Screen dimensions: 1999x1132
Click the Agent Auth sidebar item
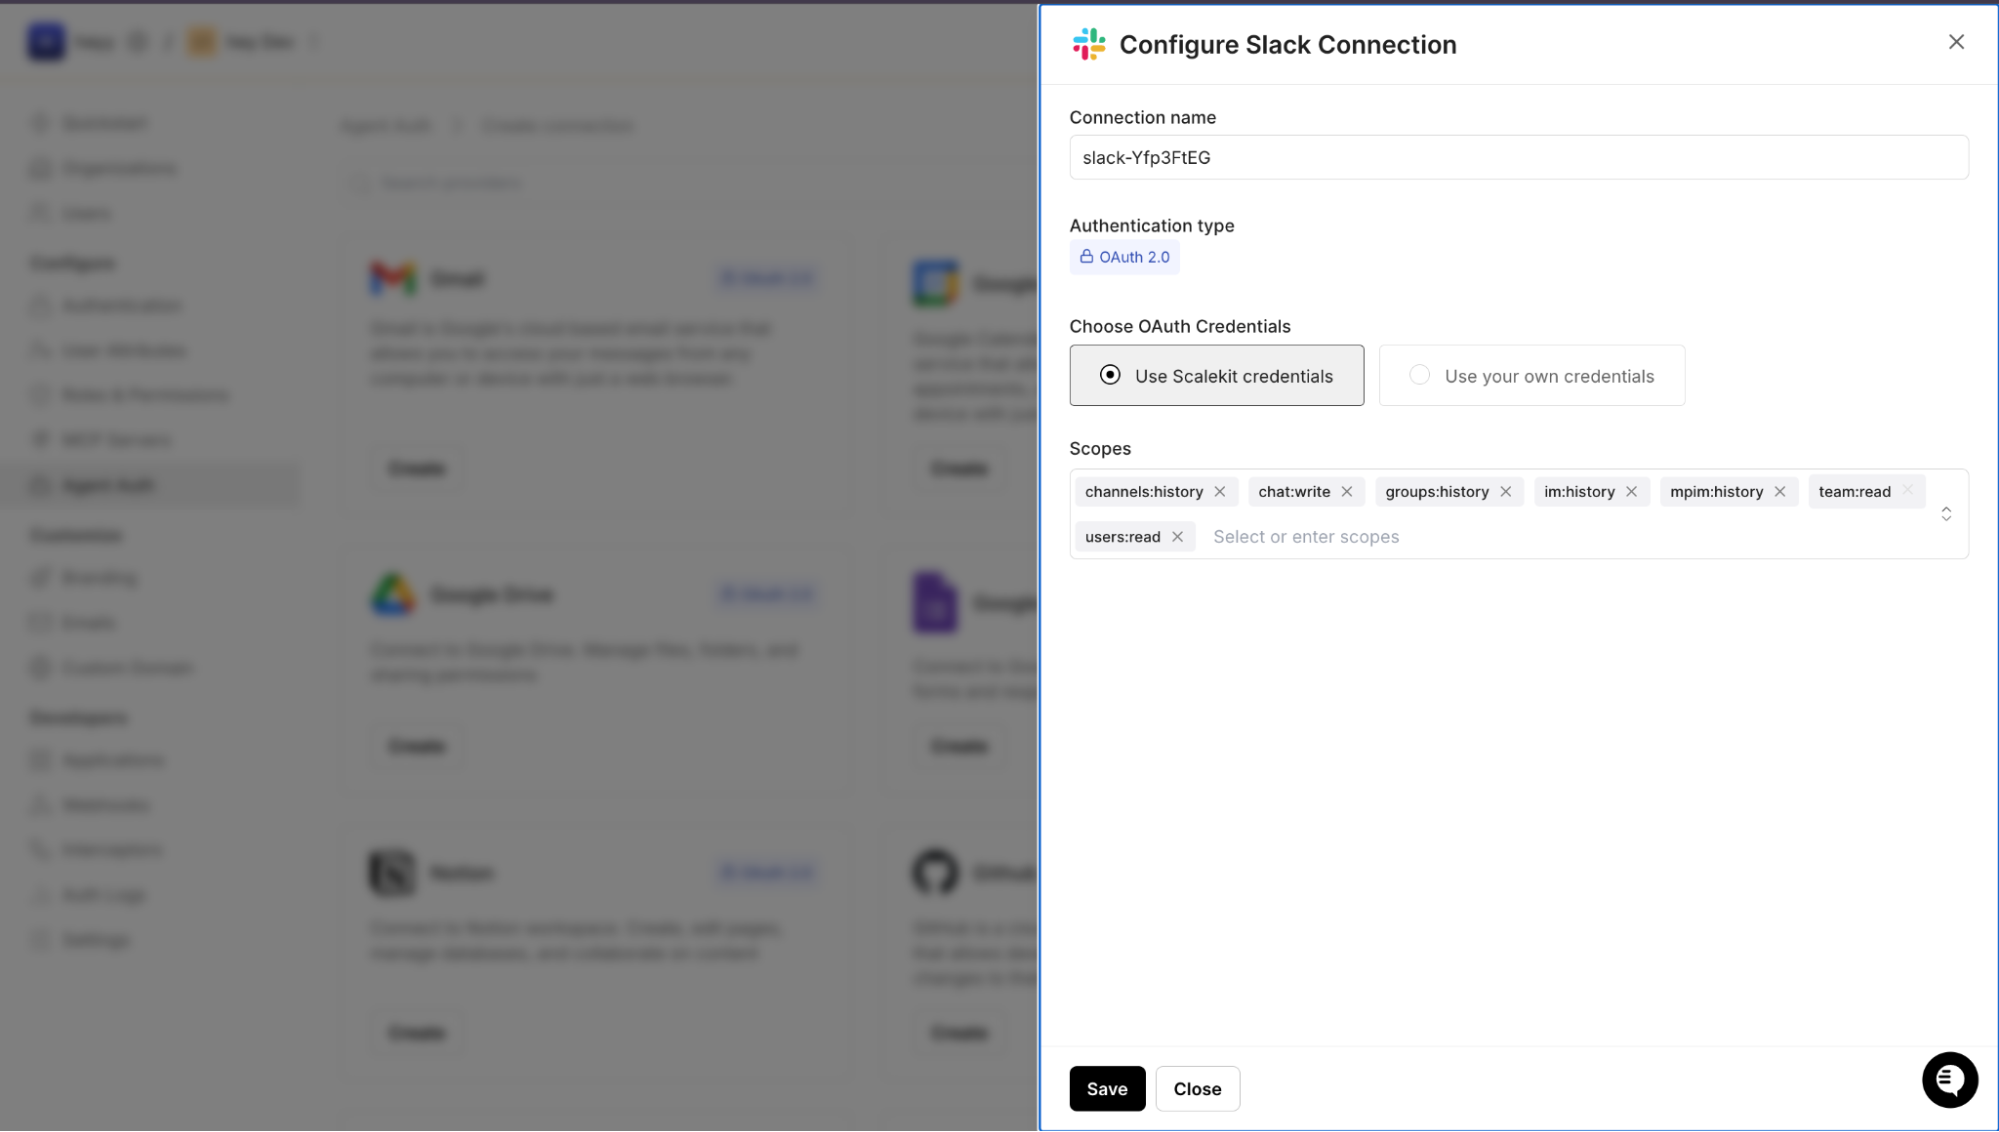pyautogui.click(x=108, y=485)
